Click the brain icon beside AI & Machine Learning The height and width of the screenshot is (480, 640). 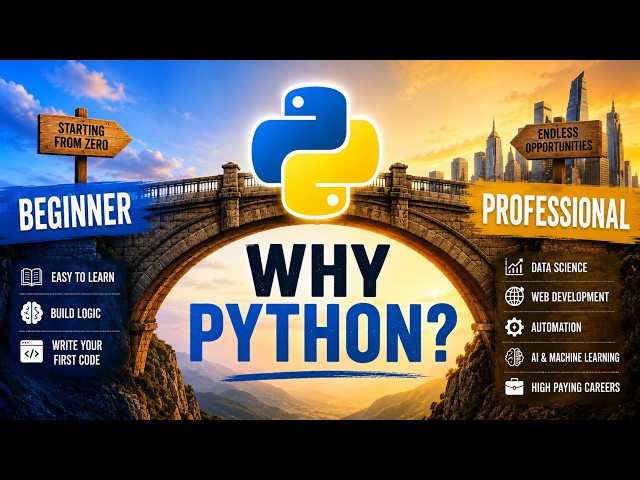[514, 357]
